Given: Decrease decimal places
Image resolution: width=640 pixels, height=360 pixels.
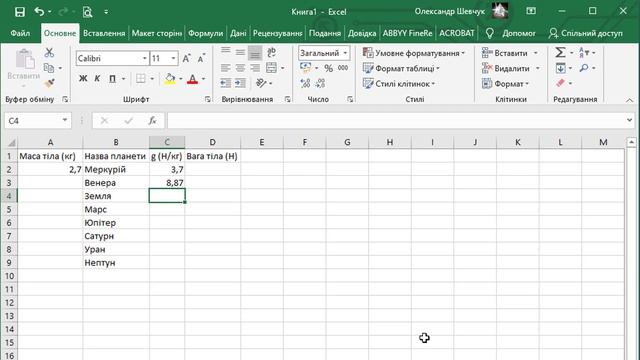Looking at the screenshot, I should pyautogui.click(x=320, y=83).
